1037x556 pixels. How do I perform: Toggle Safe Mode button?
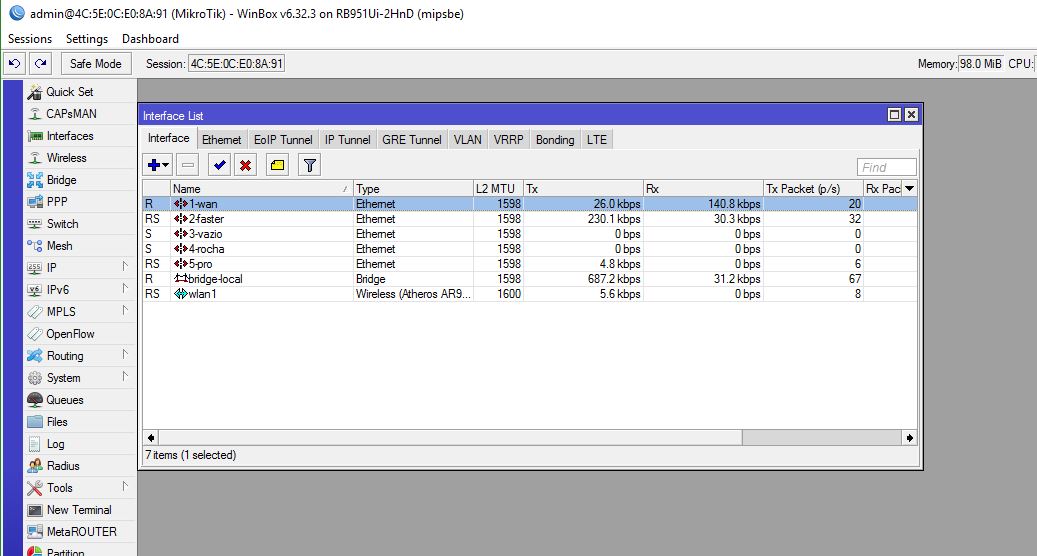click(x=96, y=63)
